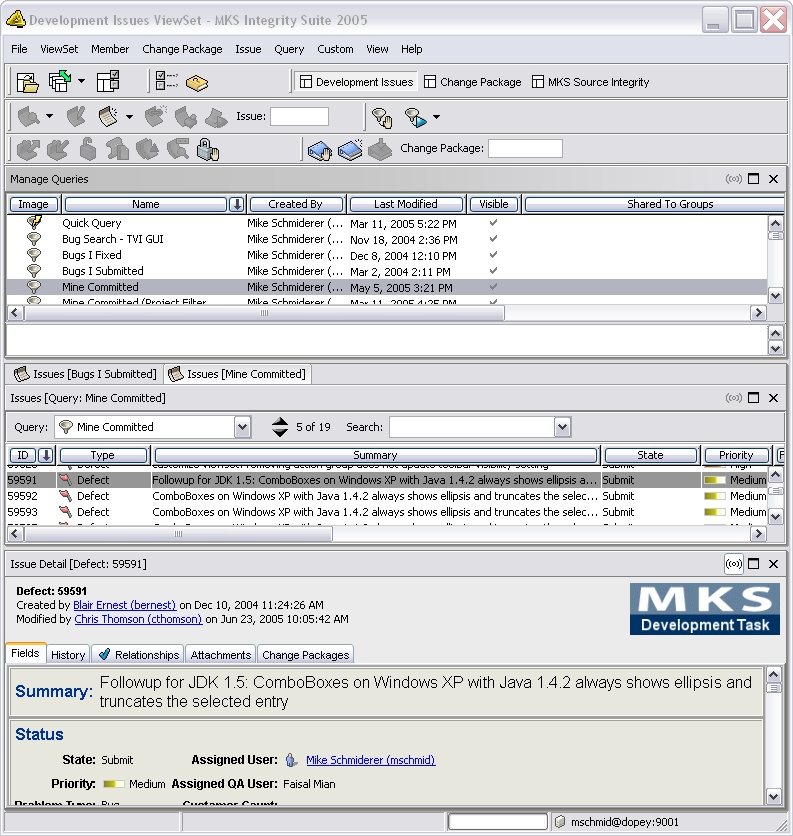Click the up/down stepper beside 5 of 19
Viewport: 793px width, 836px height.
pos(280,427)
